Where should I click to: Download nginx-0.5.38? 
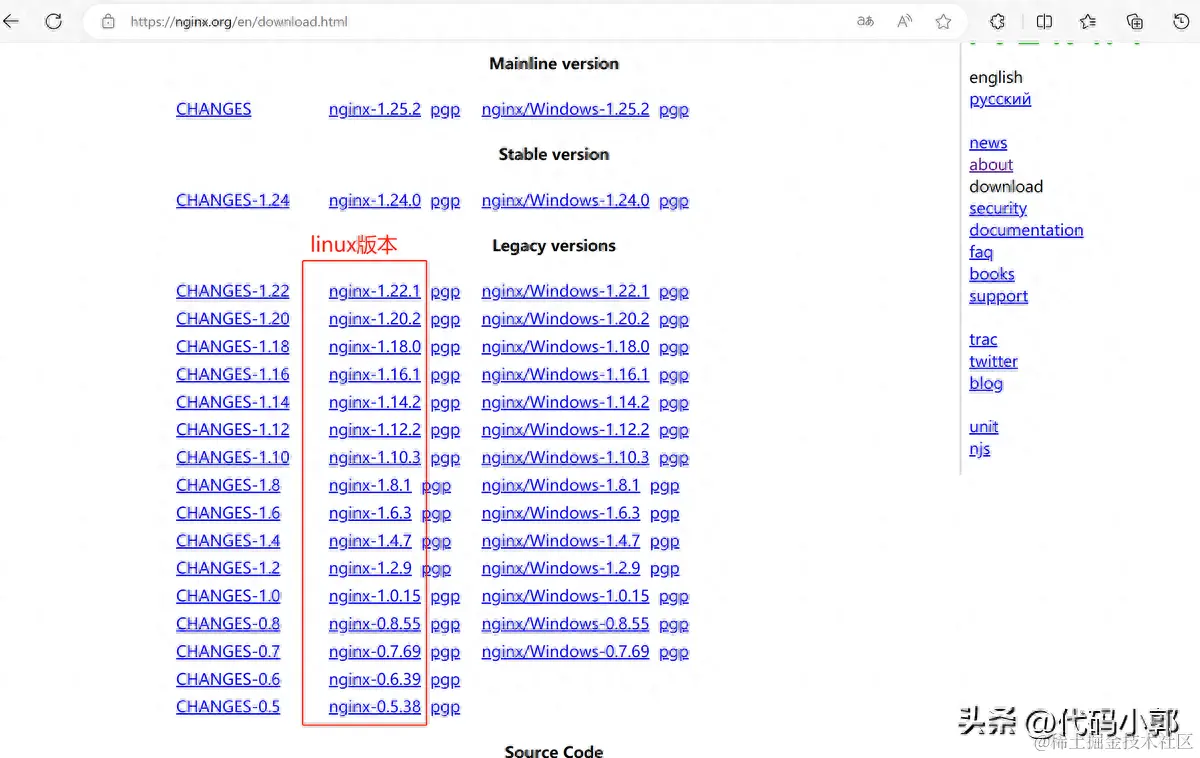375,707
